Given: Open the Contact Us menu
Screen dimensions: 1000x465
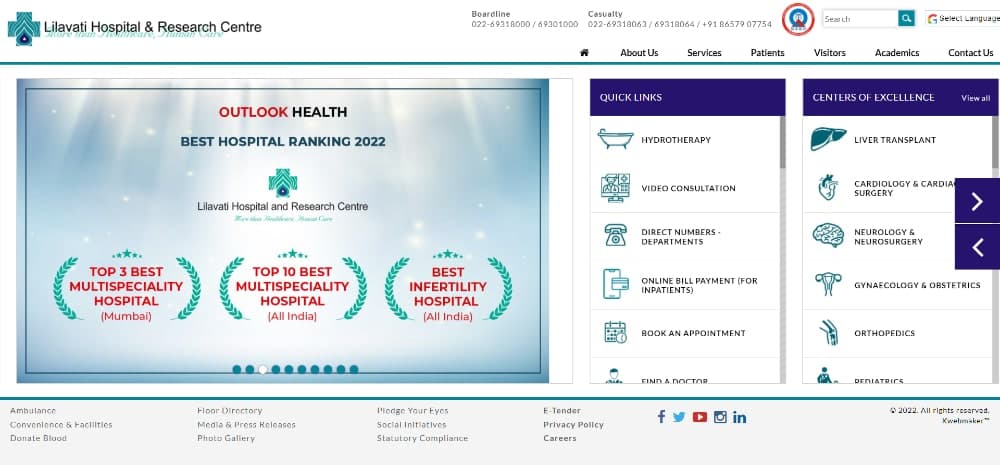Looking at the screenshot, I should tap(970, 53).
